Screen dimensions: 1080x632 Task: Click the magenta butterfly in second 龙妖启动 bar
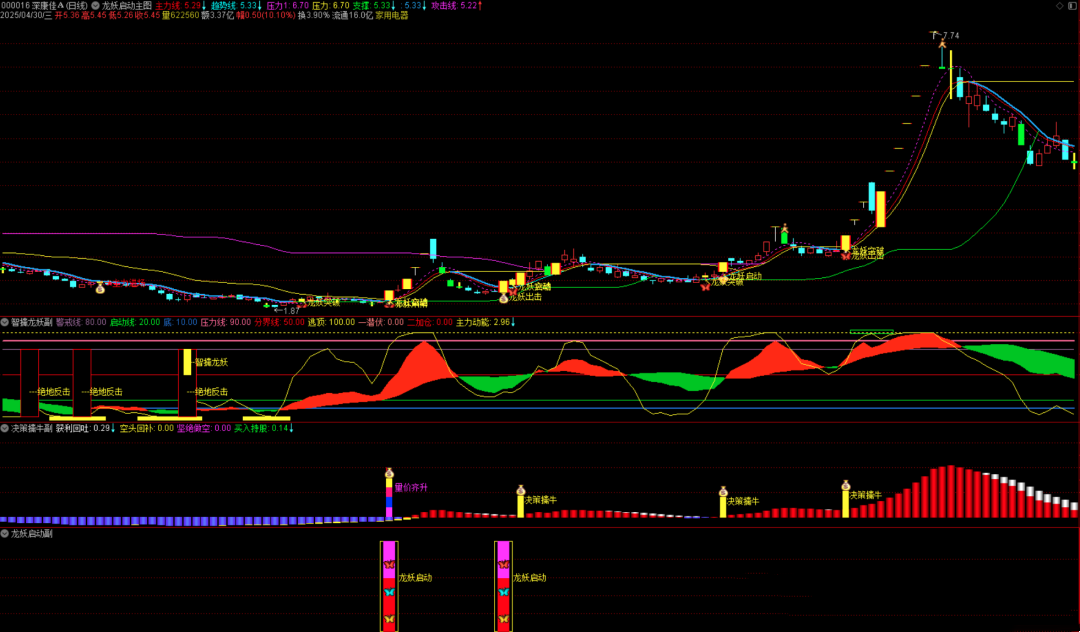(x=503, y=565)
